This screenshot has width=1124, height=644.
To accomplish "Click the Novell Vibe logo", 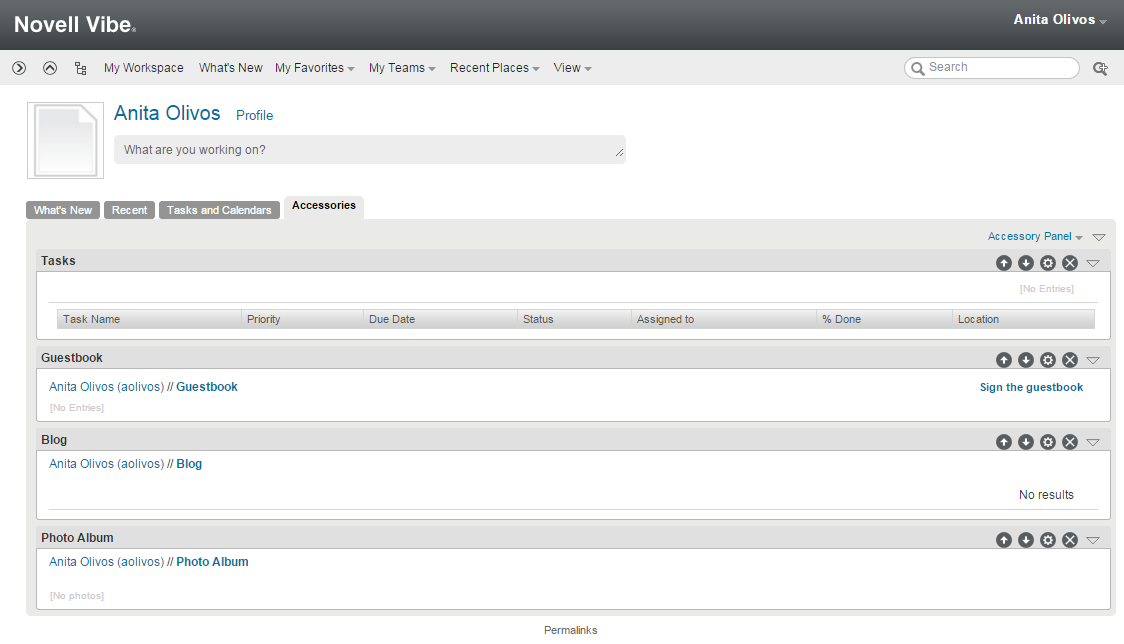I will [75, 25].
